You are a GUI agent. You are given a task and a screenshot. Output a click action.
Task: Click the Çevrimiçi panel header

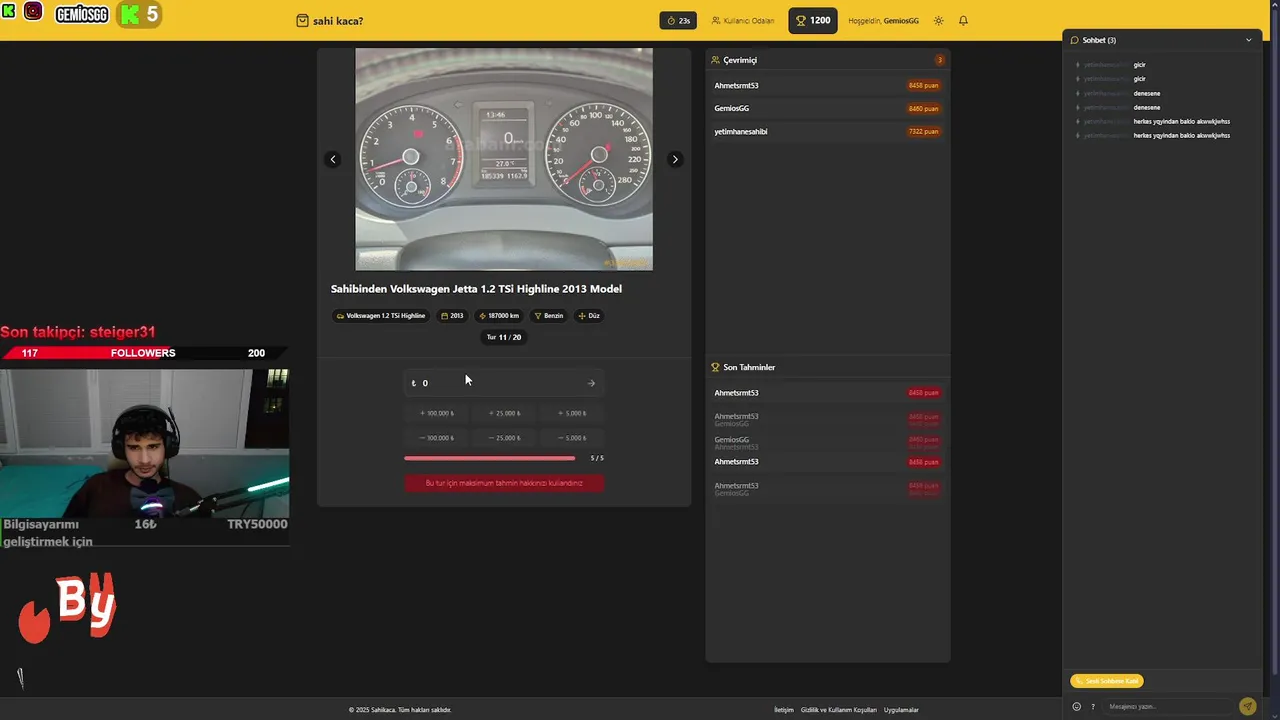828,60
